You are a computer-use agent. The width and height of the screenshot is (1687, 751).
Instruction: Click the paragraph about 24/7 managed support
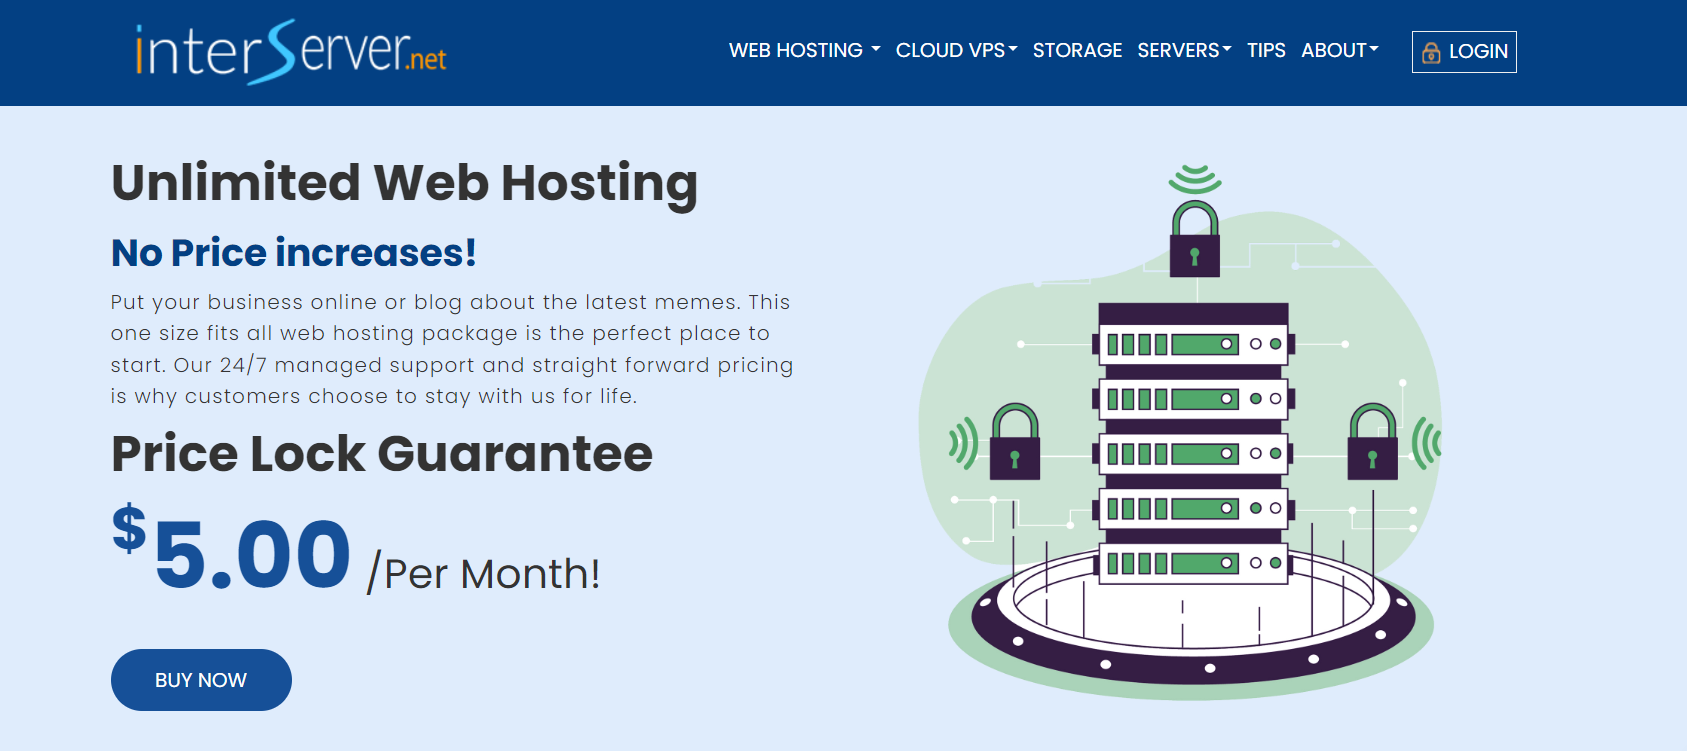(x=452, y=349)
